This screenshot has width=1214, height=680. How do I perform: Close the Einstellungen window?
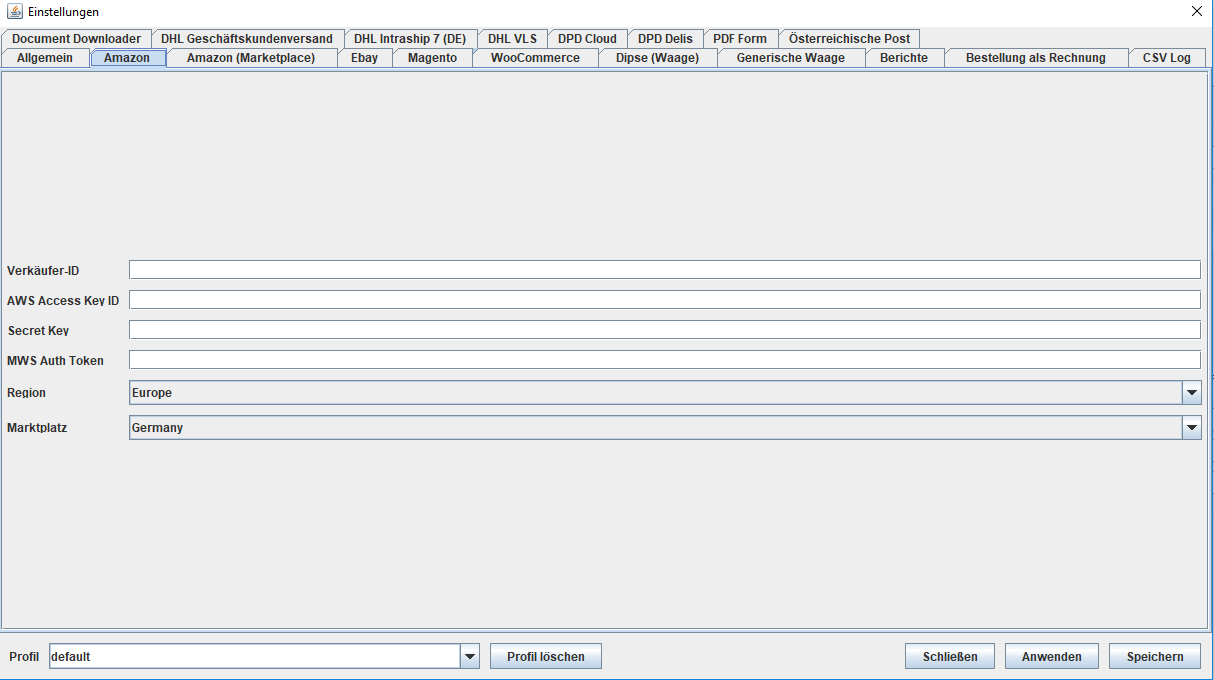coord(1196,11)
